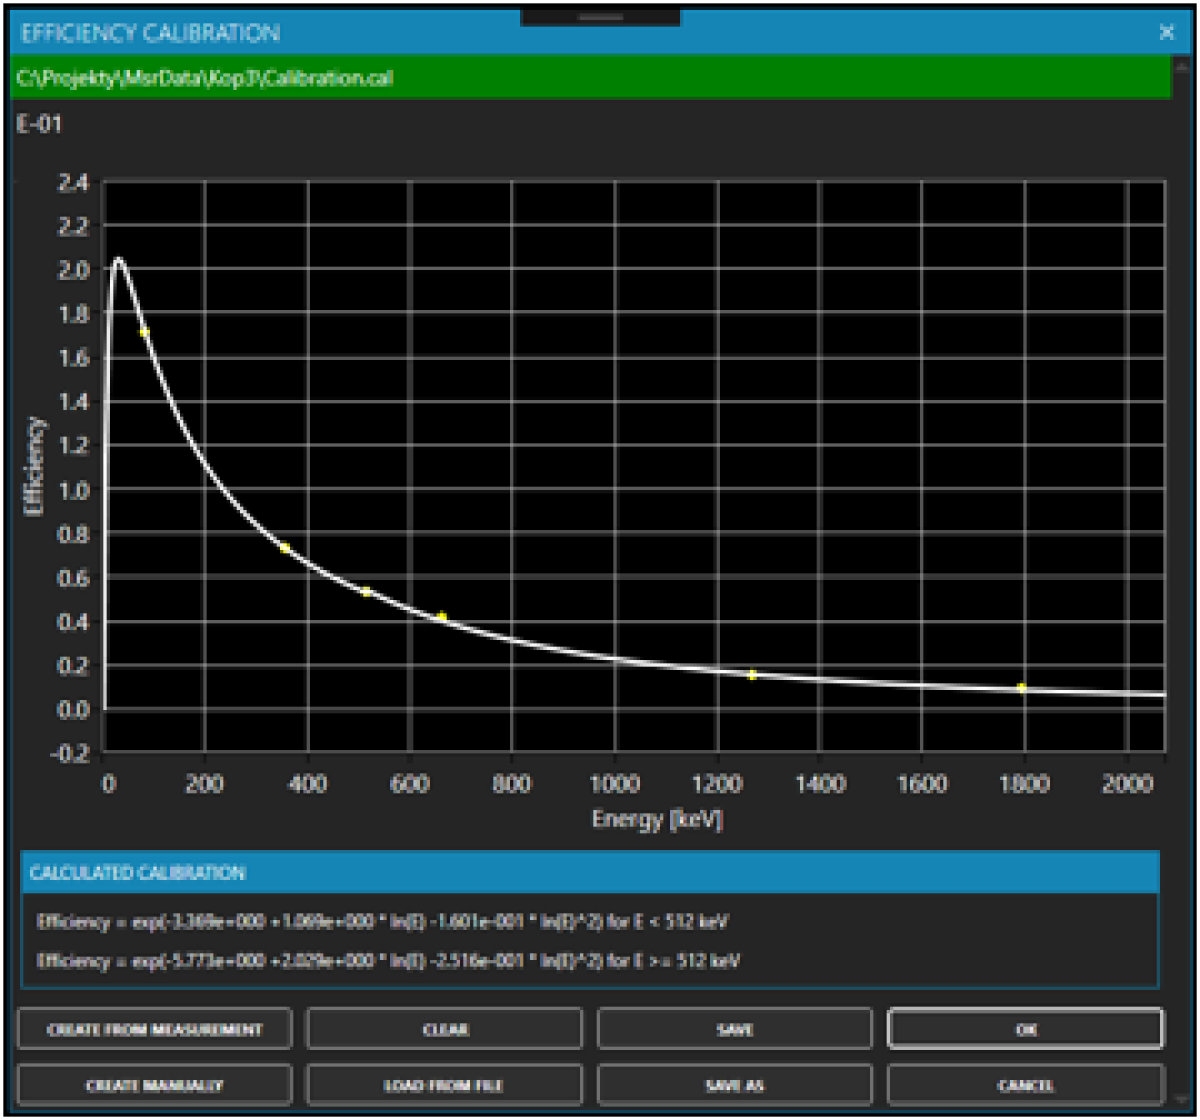The height and width of the screenshot is (1120, 1200).
Task: Save the efficiency calibration
Action: (x=737, y=1028)
